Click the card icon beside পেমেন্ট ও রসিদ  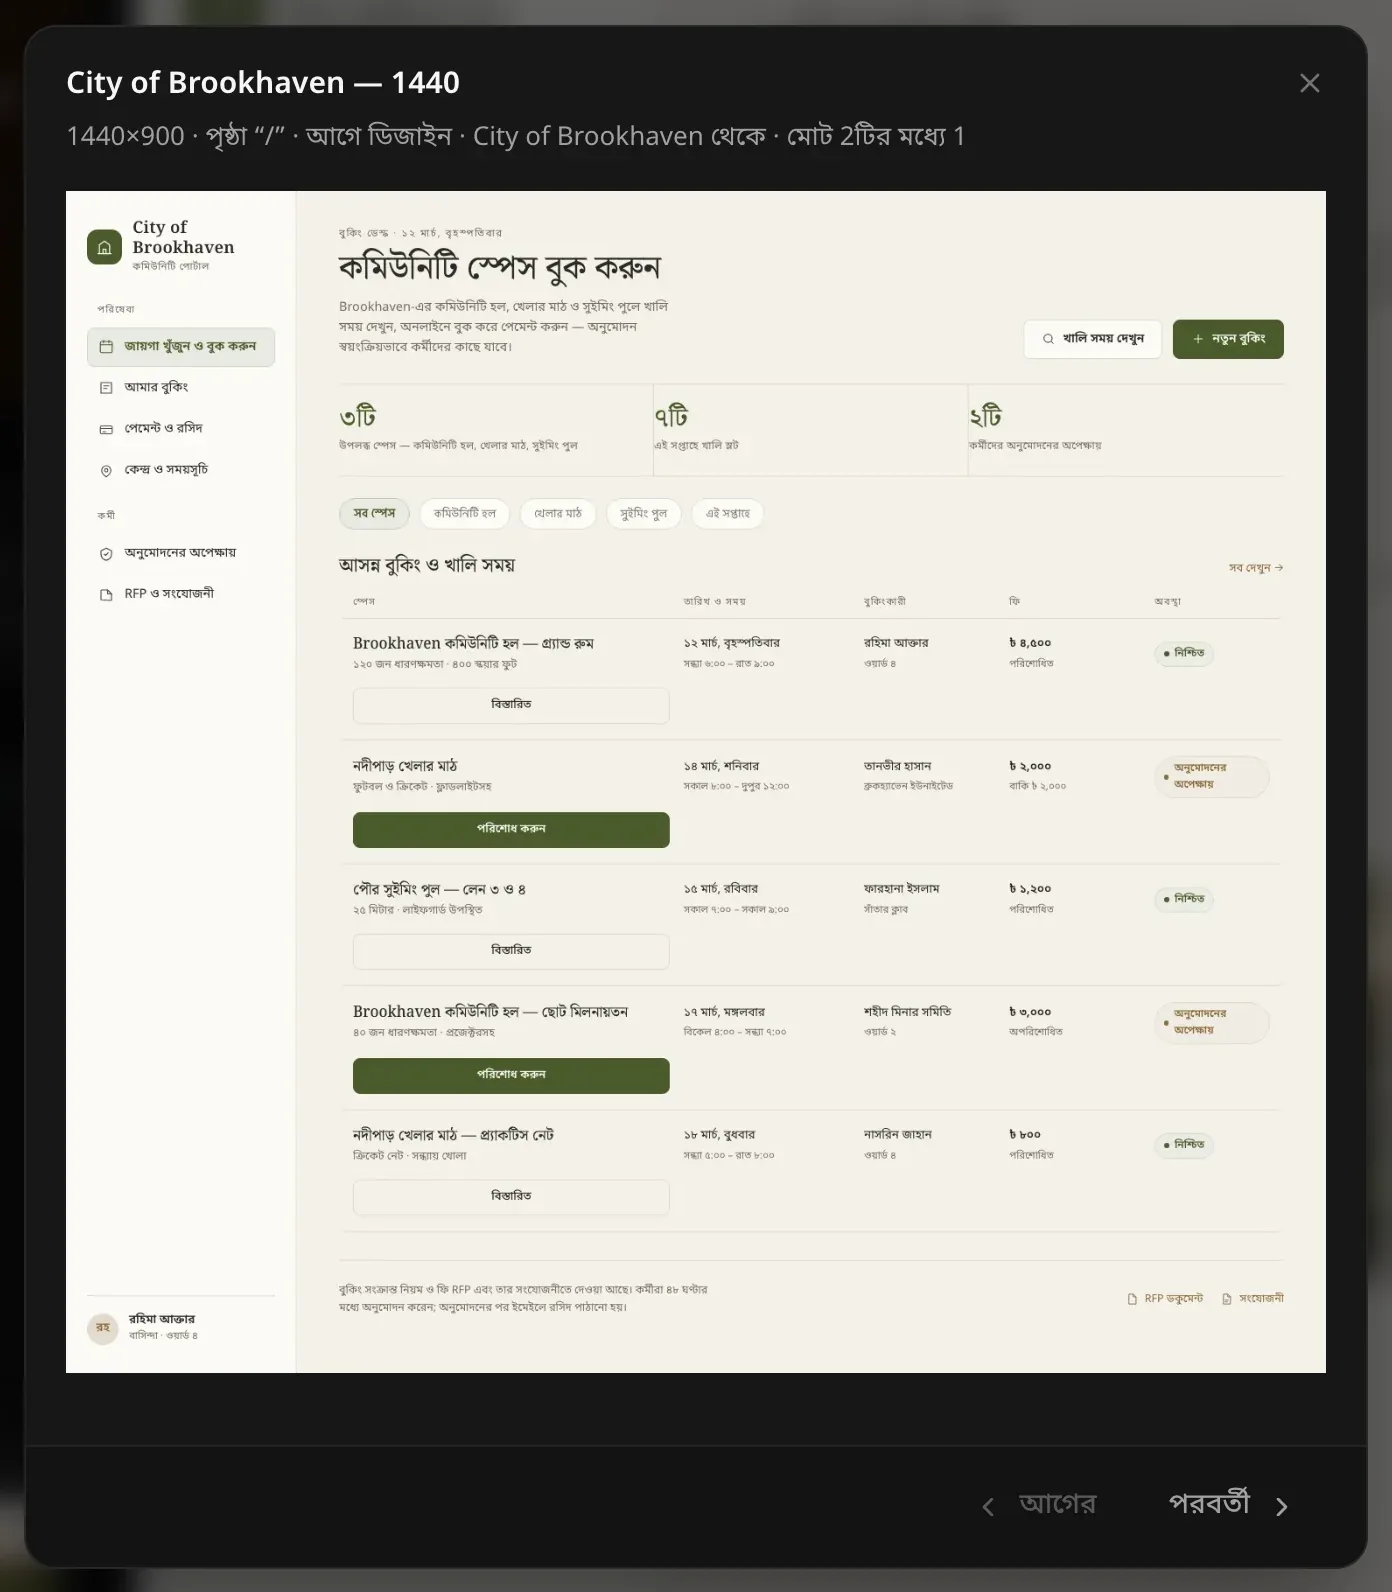[106, 429]
